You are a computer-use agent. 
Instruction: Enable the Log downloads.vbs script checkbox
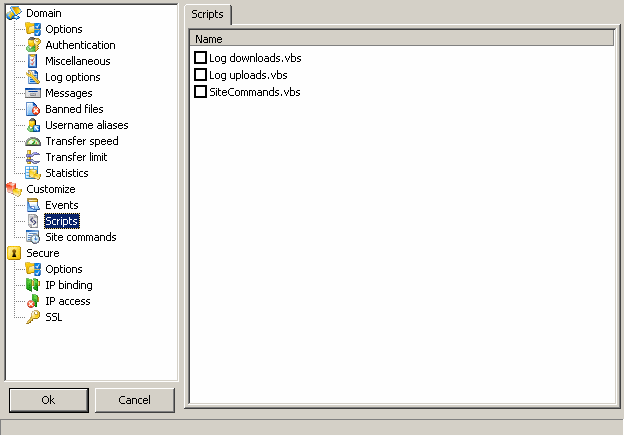(x=200, y=58)
